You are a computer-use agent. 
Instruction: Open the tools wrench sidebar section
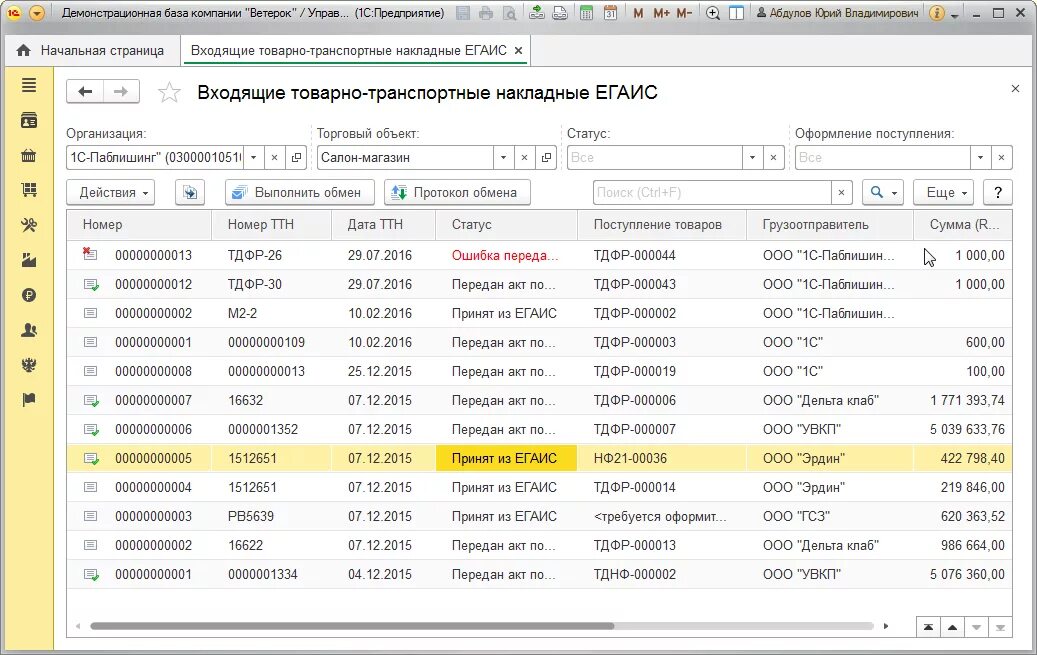[x=28, y=226]
